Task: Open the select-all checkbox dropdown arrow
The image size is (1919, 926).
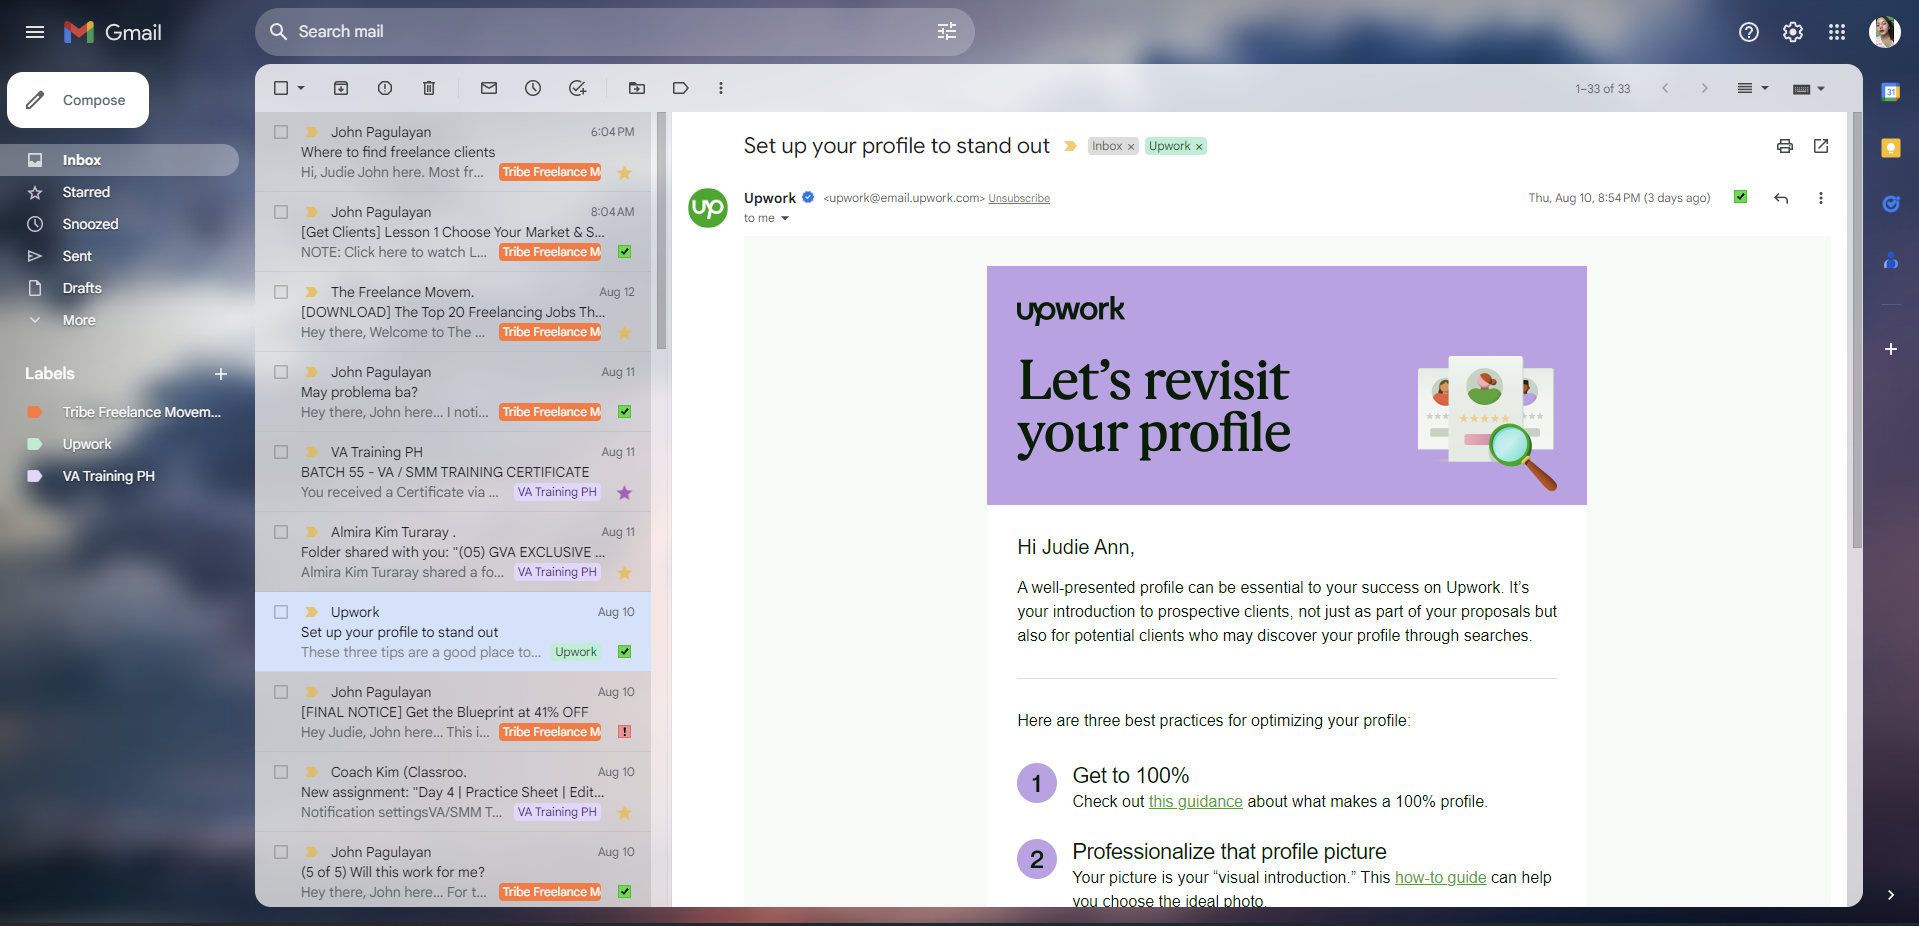Action: (x=301, y=88)
